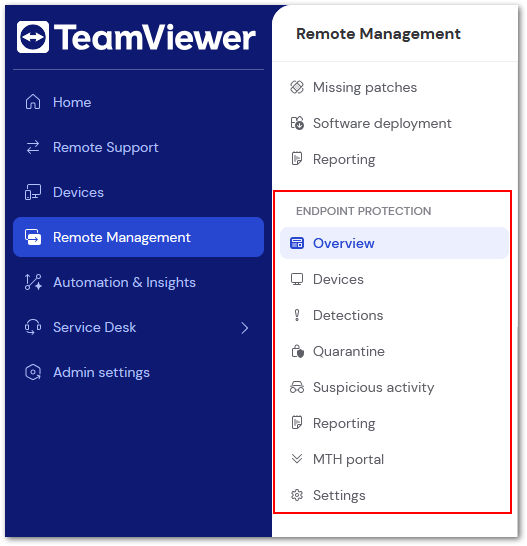Click the Quarantine shield icon

click(x=297, y=351)
